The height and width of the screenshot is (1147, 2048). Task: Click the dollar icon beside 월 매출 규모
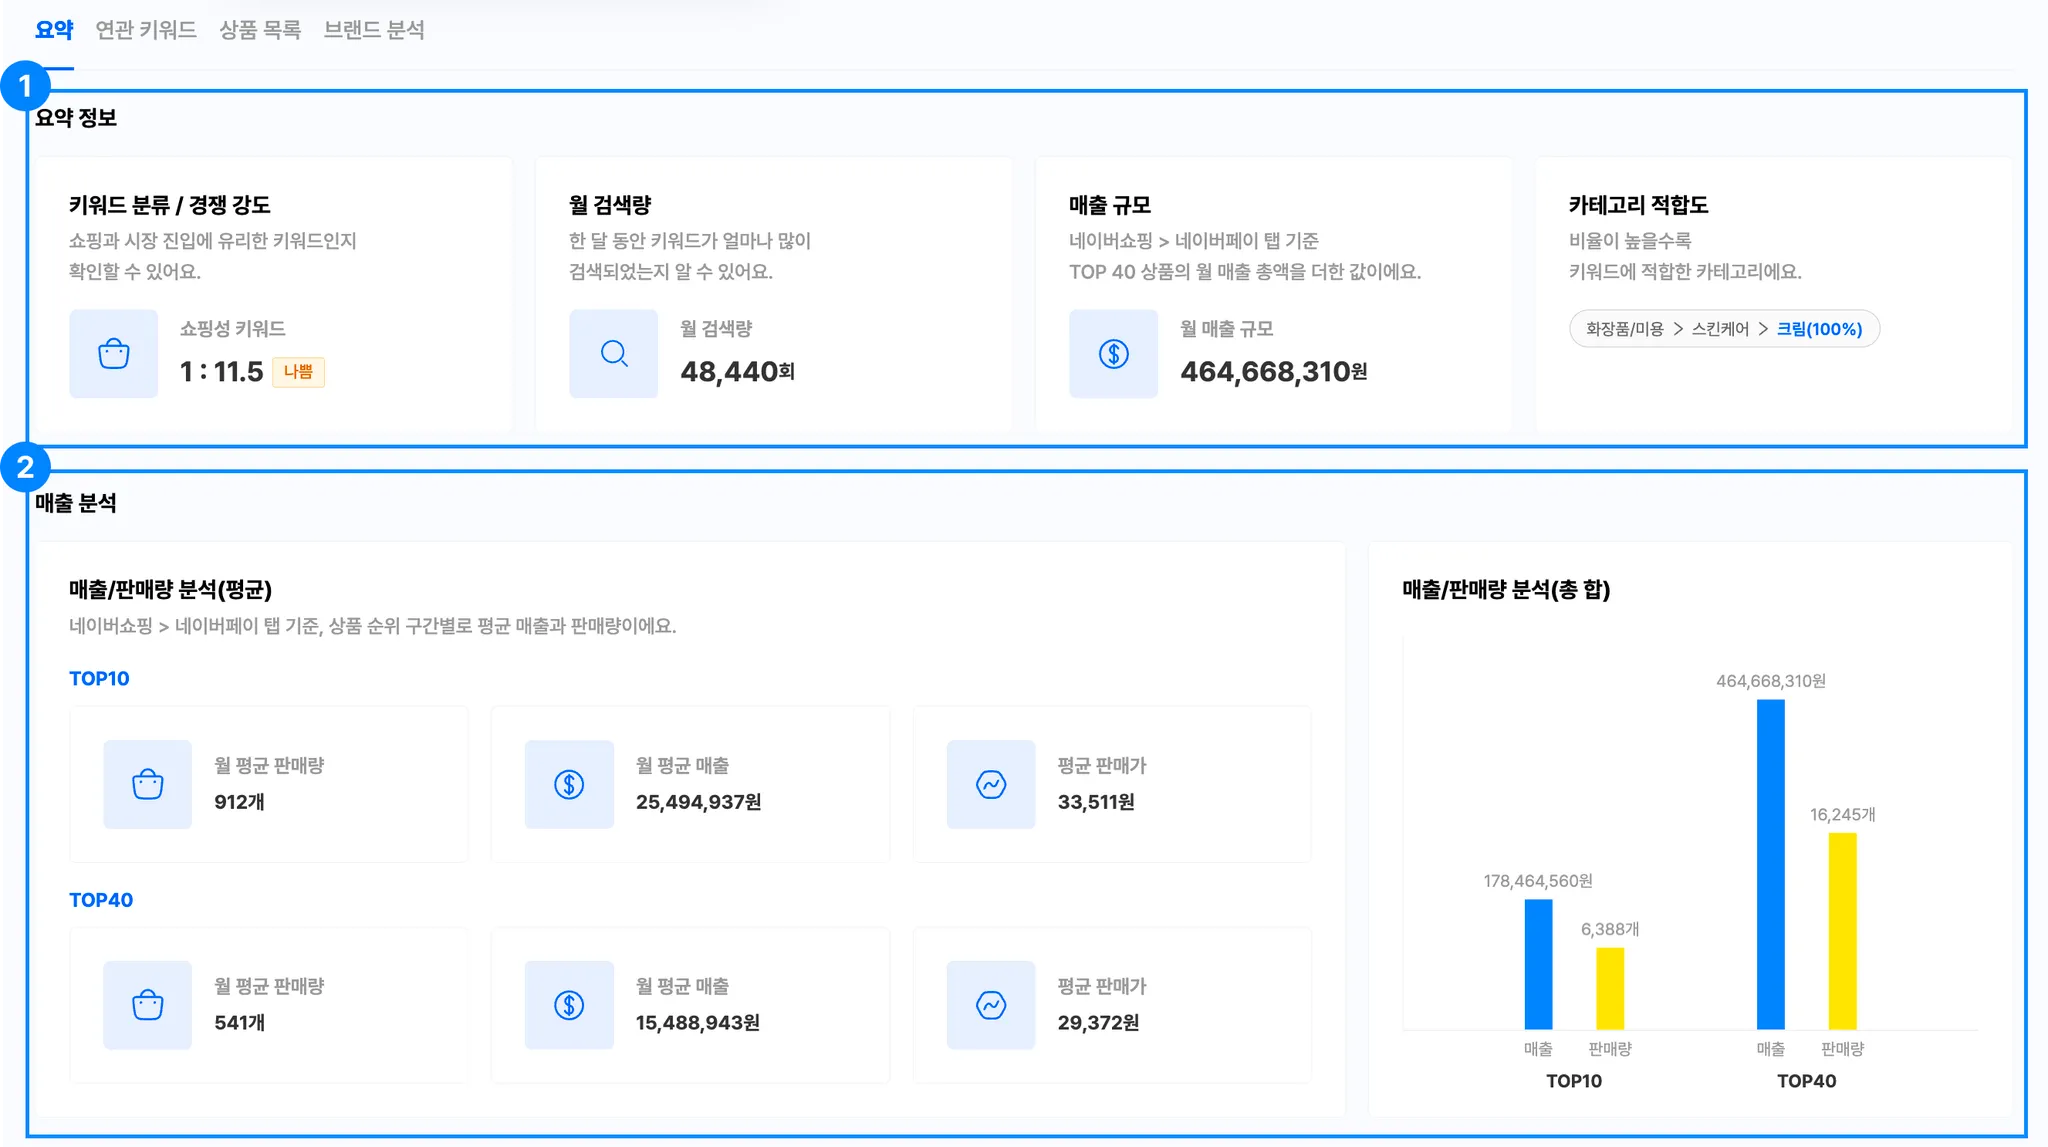tap(1114, 354)
